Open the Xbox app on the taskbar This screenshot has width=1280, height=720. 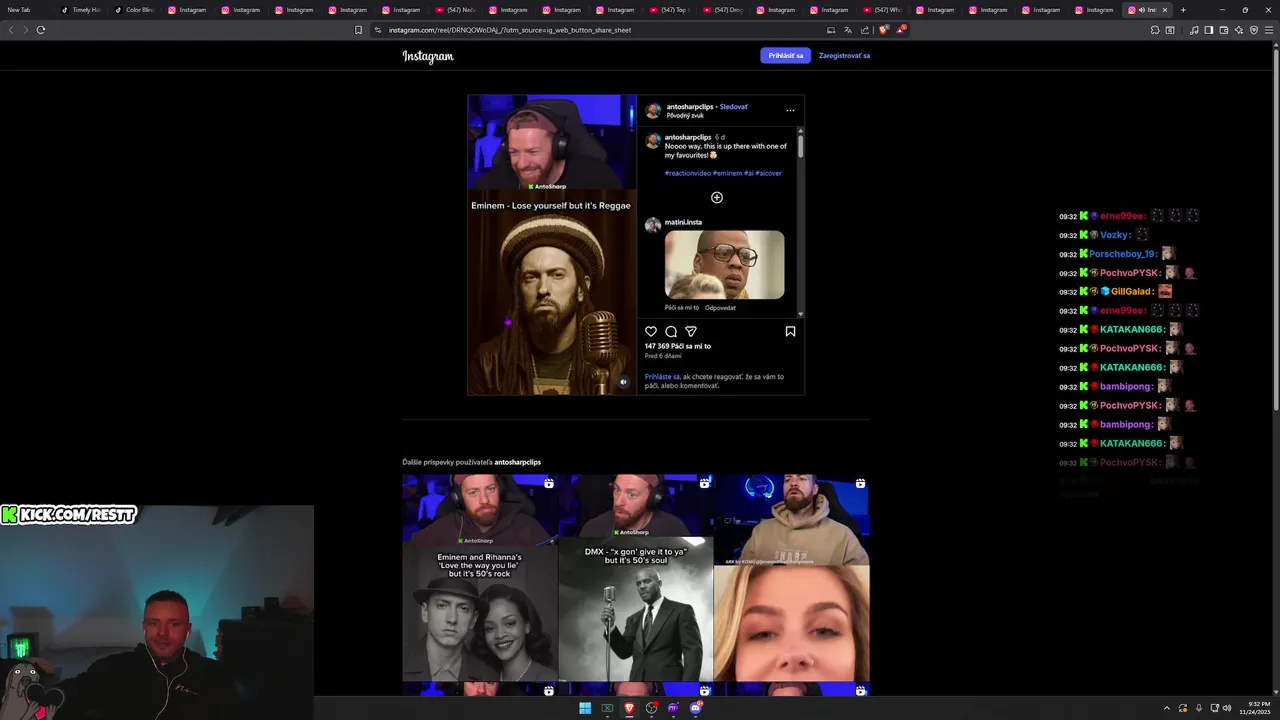tap(607, 708)
